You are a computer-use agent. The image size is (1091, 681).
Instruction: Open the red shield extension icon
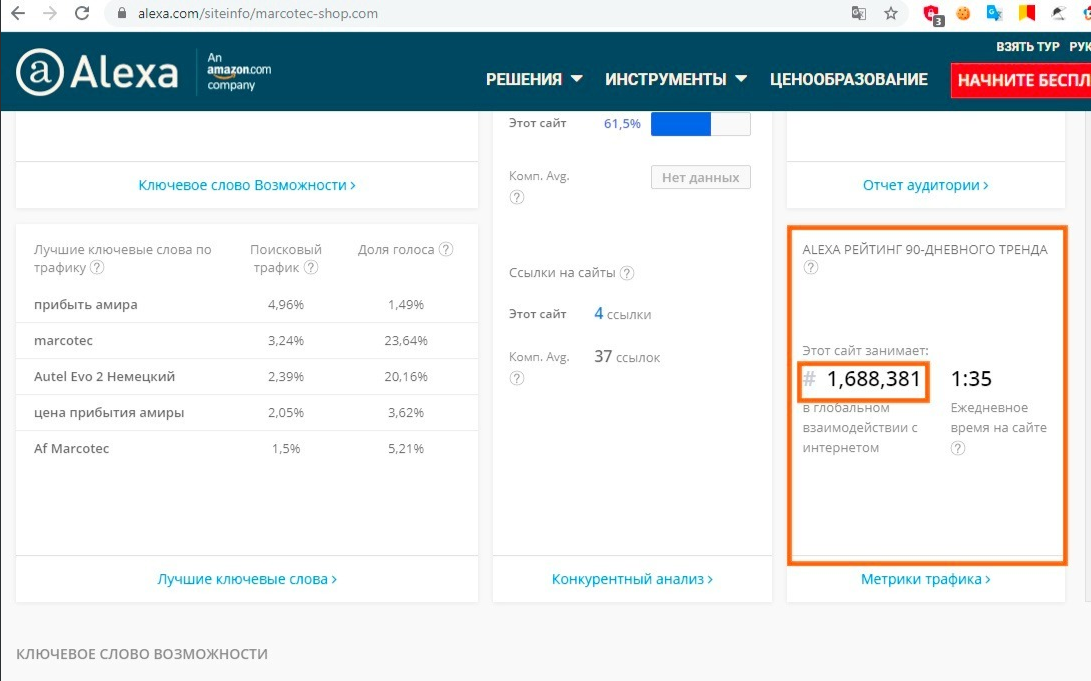[932, 14]
